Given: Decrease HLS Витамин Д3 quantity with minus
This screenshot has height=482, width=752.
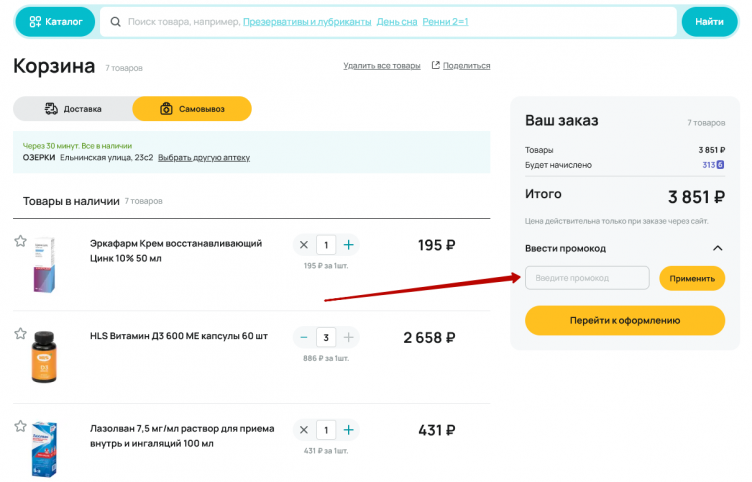Looking at the screenshot, I should tap(304, 337).
